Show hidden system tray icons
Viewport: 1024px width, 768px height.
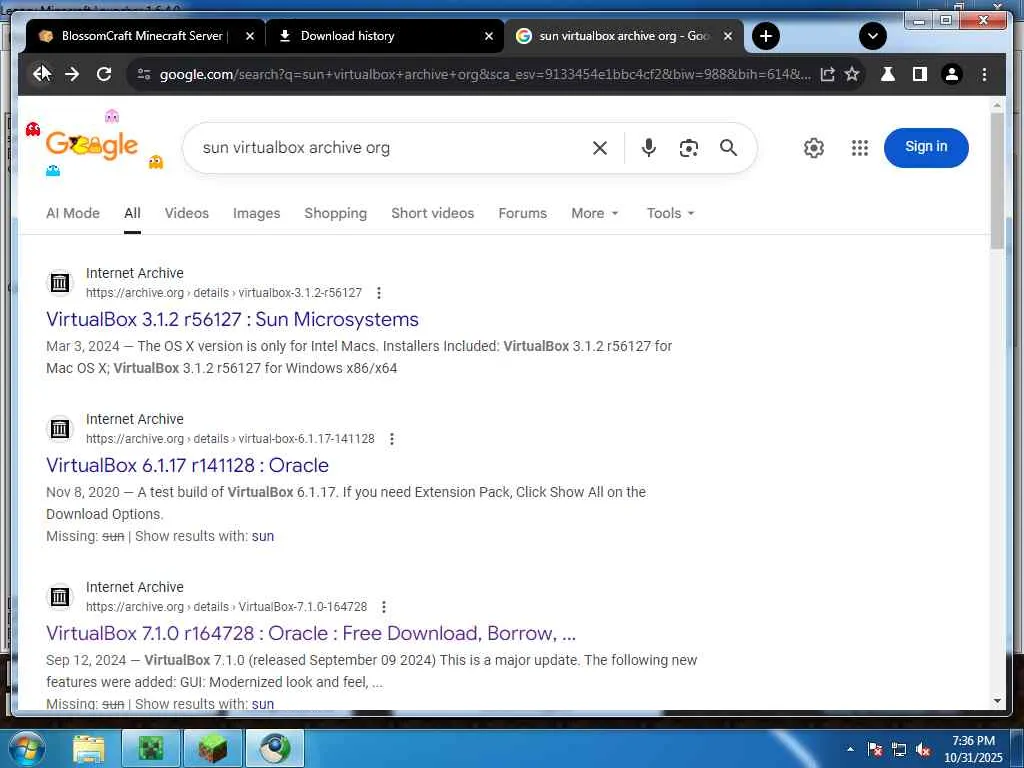(850, 749)
